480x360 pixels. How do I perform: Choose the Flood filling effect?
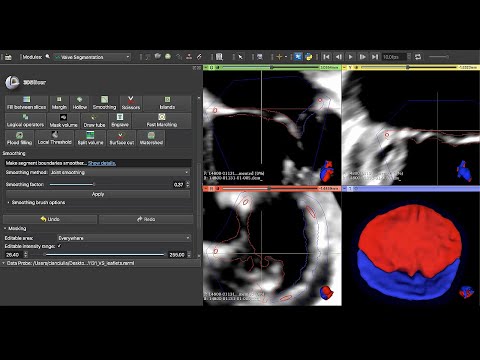(x=19, y=138)
